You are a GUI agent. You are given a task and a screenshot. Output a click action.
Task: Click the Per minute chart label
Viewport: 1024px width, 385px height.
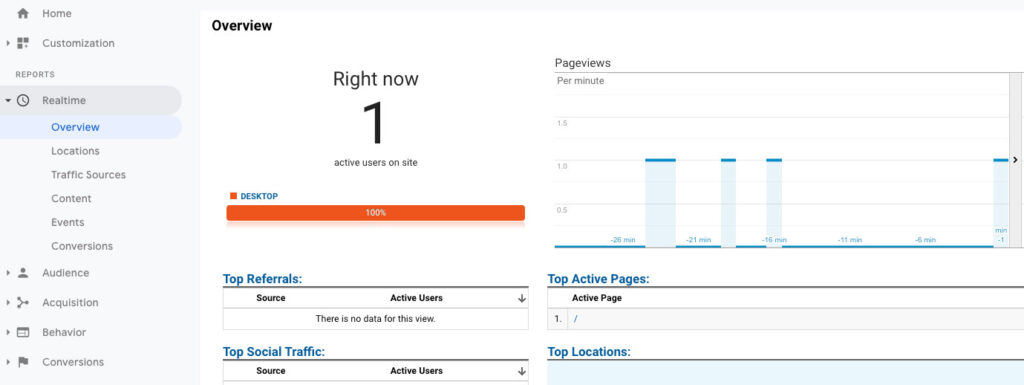coord(581,81)
